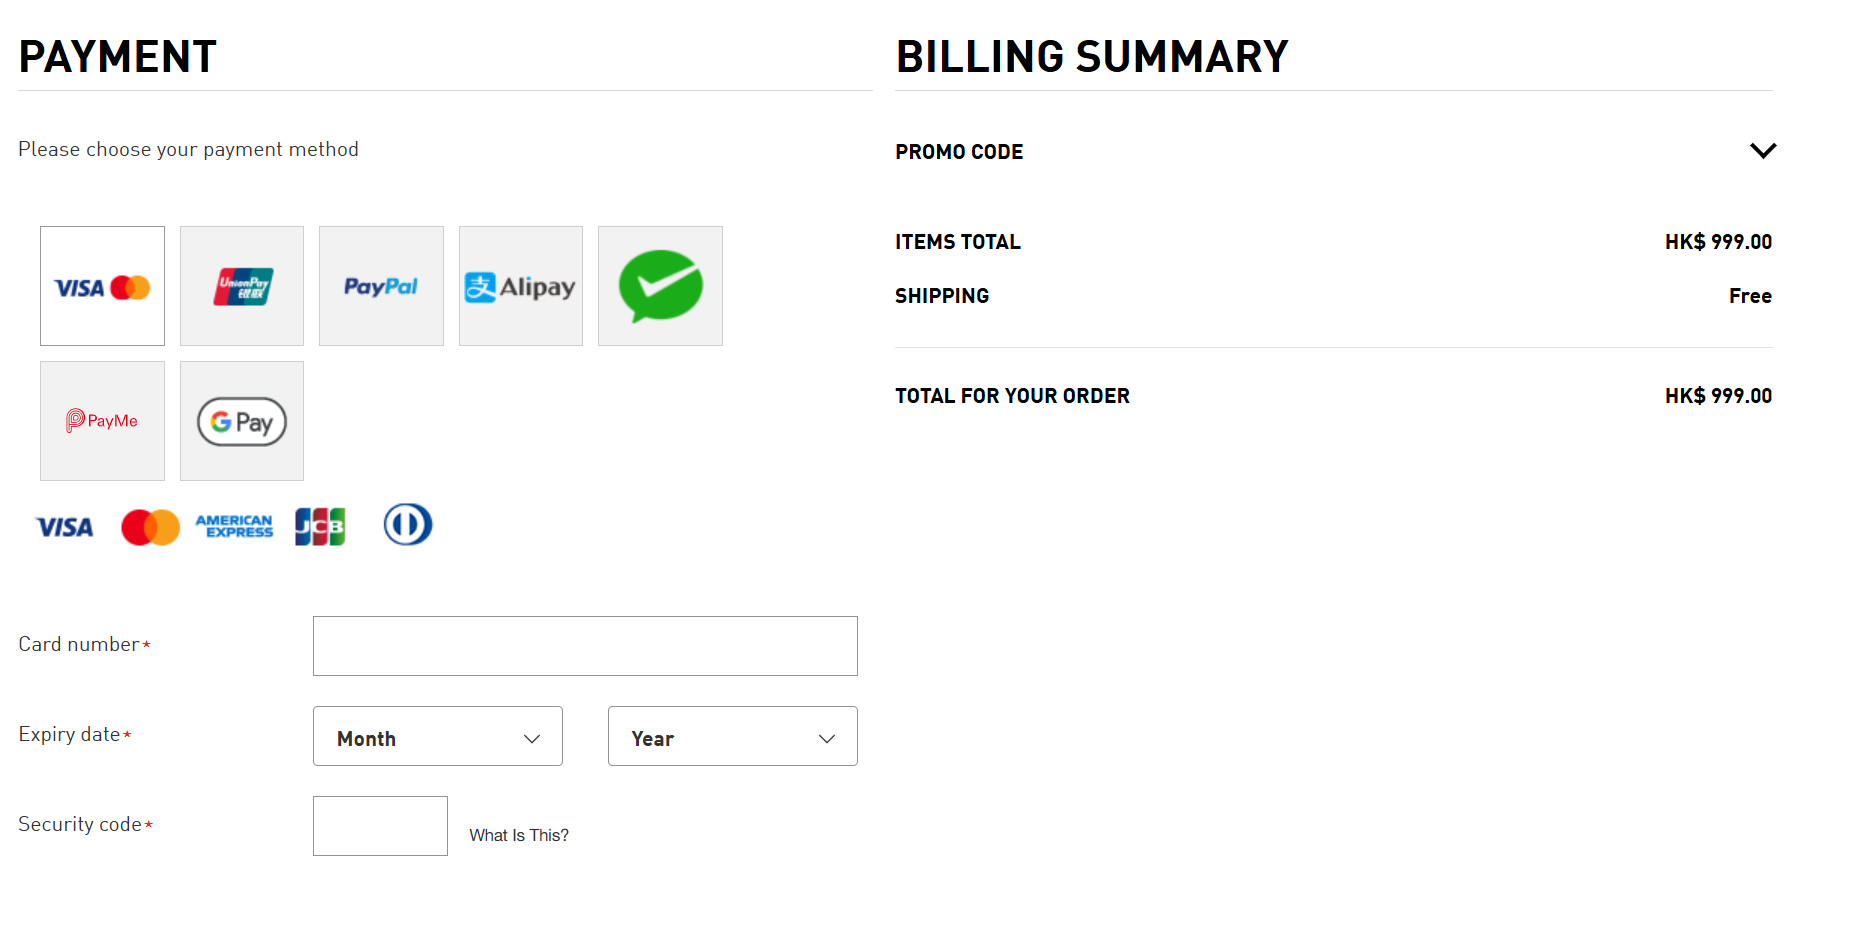This screenshot has height=935, width=1867.
Task: Expand the PROMO CODE section
Action: click(x=1763, y=151)
